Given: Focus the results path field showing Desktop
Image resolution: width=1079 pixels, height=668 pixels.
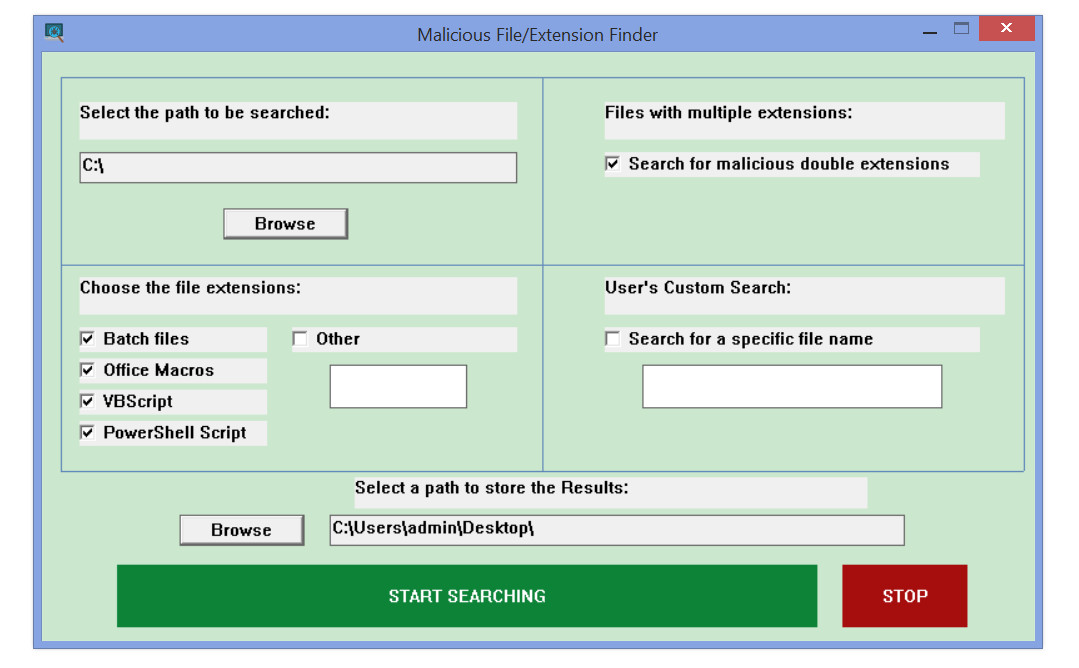Looking at the screenshot, I should pos(617,530).
